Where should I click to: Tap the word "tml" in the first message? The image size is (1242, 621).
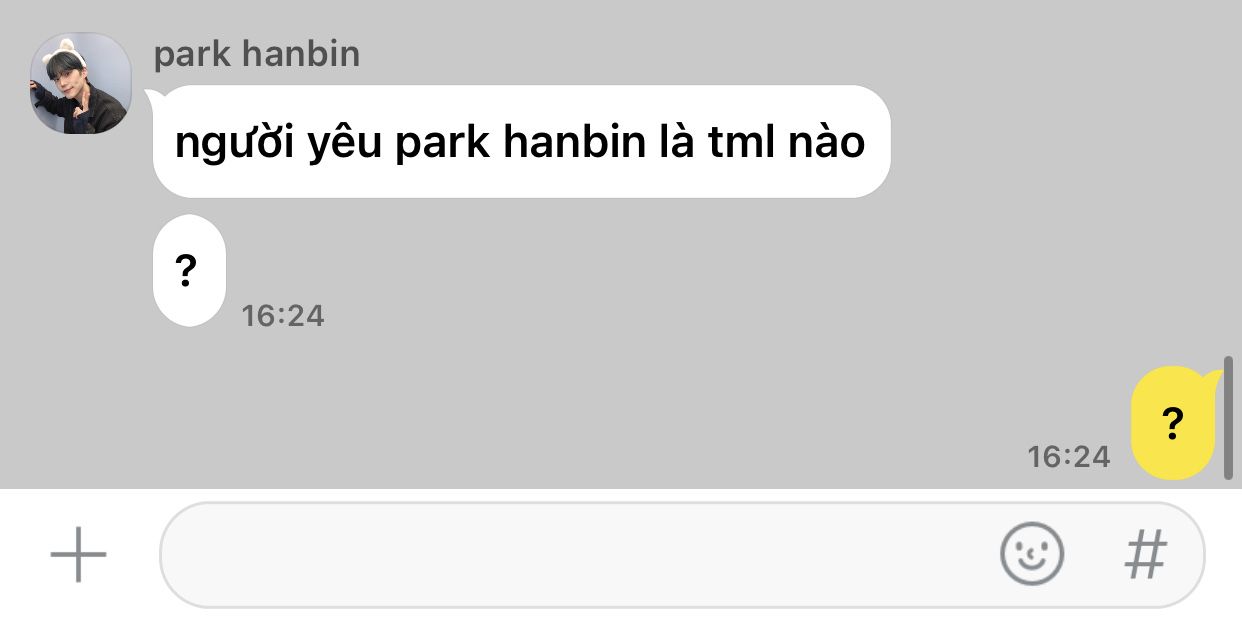coord(742,143)
